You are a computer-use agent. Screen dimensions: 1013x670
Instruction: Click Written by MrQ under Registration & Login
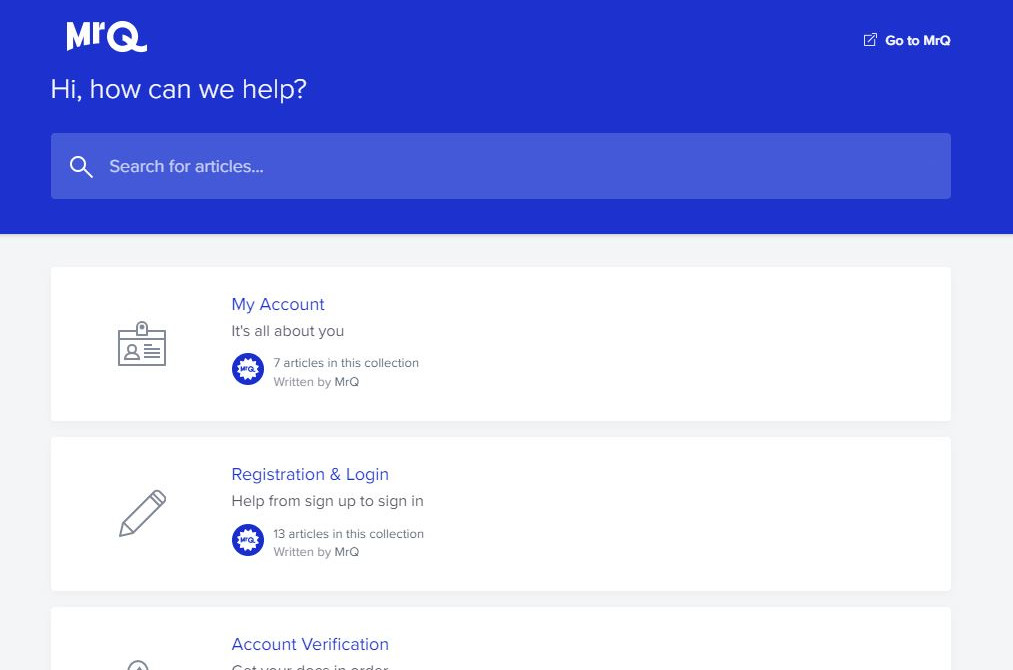point(316,552)
